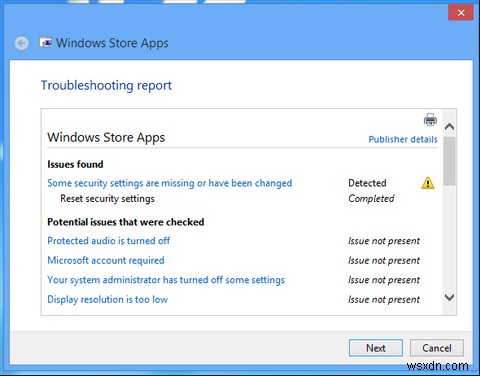Print the troubleshooting report via printer icon
This screenshot has height=376, width=480.
click(x=430, y=120)
